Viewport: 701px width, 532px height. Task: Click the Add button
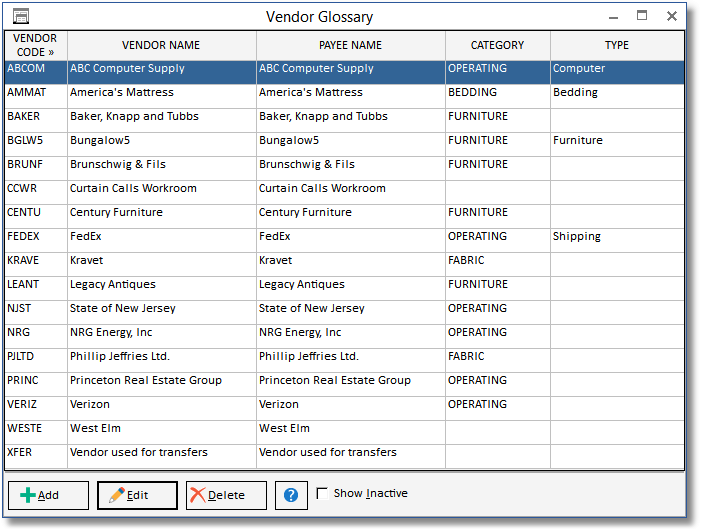click(48, 495)
